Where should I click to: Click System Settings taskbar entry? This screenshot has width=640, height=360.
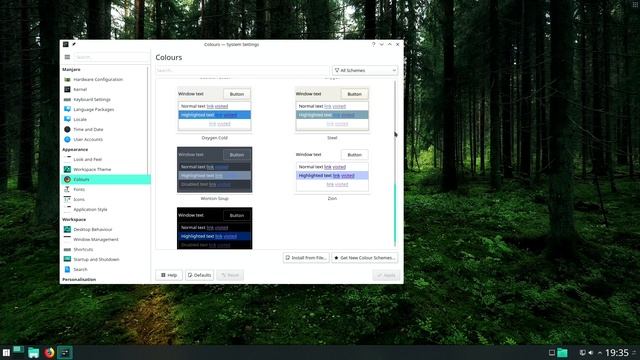point(64,353)
